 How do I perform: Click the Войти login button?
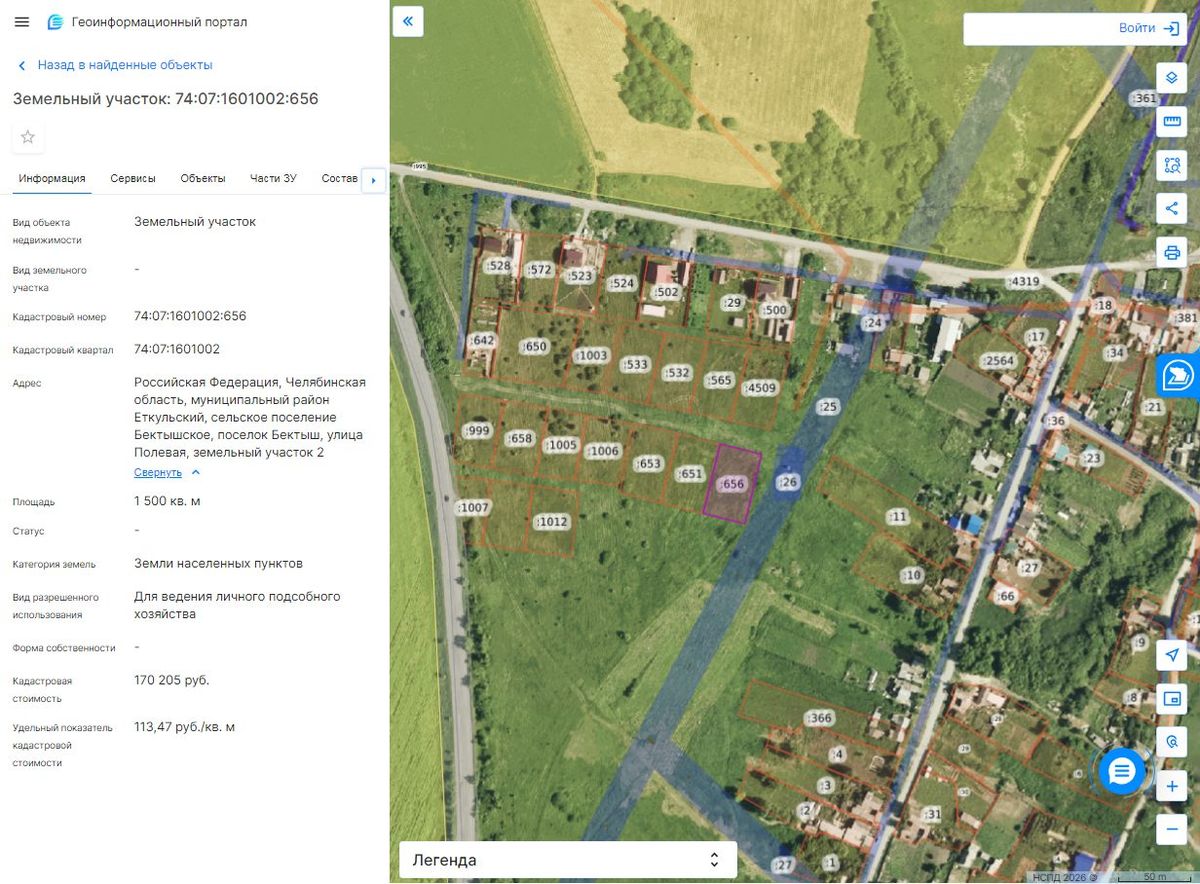coord(1148,28)
